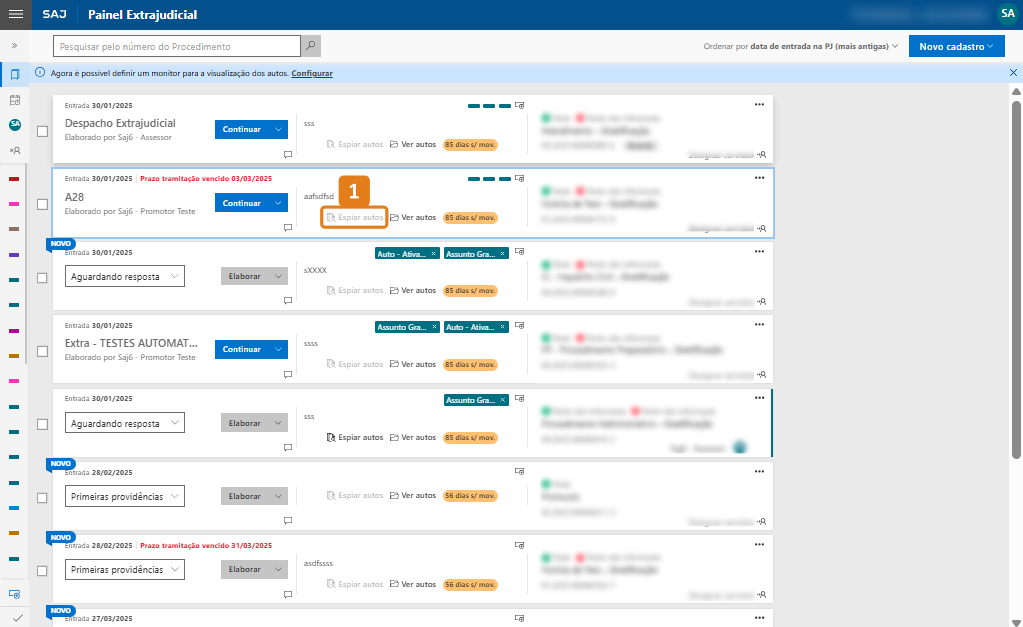Click the search magnifier icon
The image size is (1023, 627).
click(310, 45)
